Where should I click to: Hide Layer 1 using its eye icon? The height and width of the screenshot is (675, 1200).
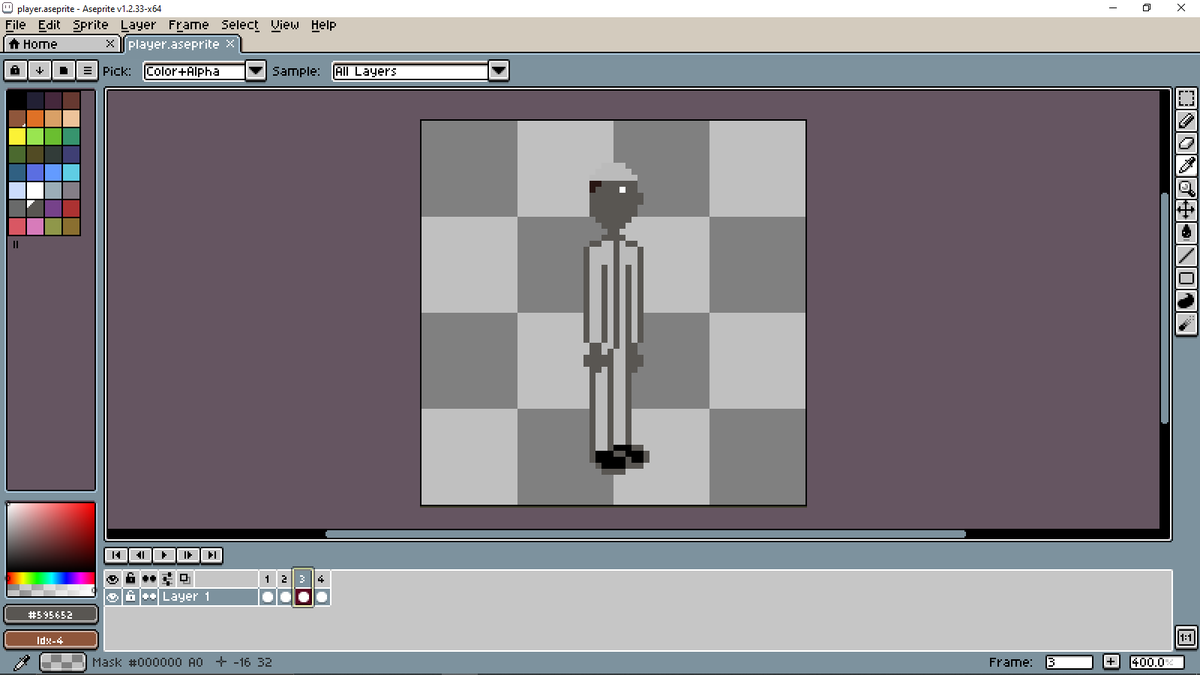point(113,597)
